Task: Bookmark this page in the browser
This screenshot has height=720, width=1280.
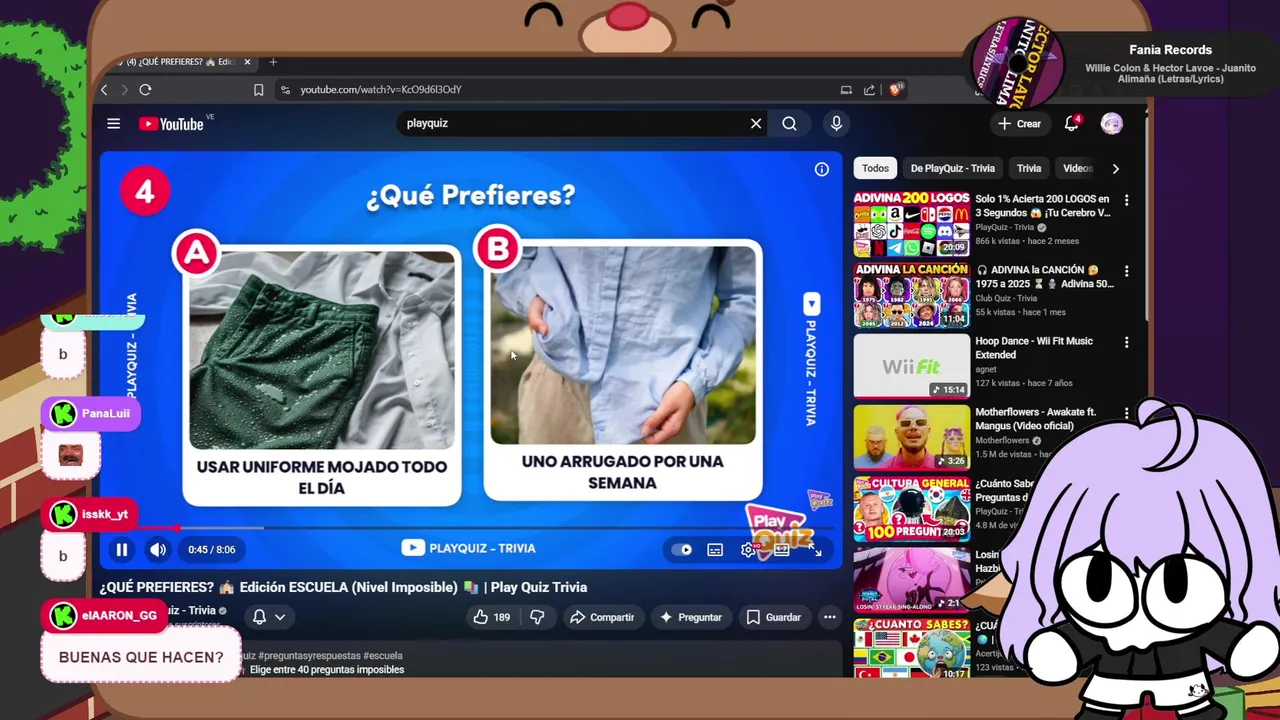Action: tap(258, 90)
